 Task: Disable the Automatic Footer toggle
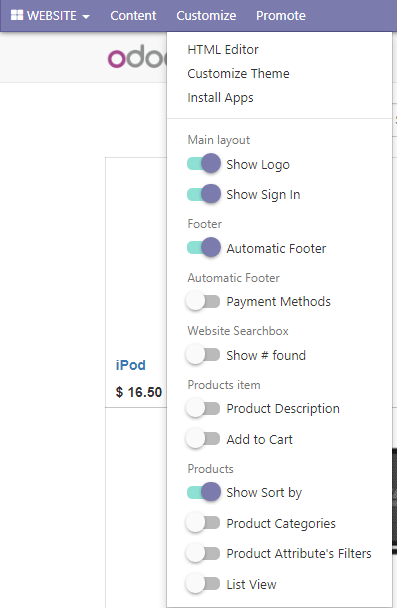pos(204,247)
